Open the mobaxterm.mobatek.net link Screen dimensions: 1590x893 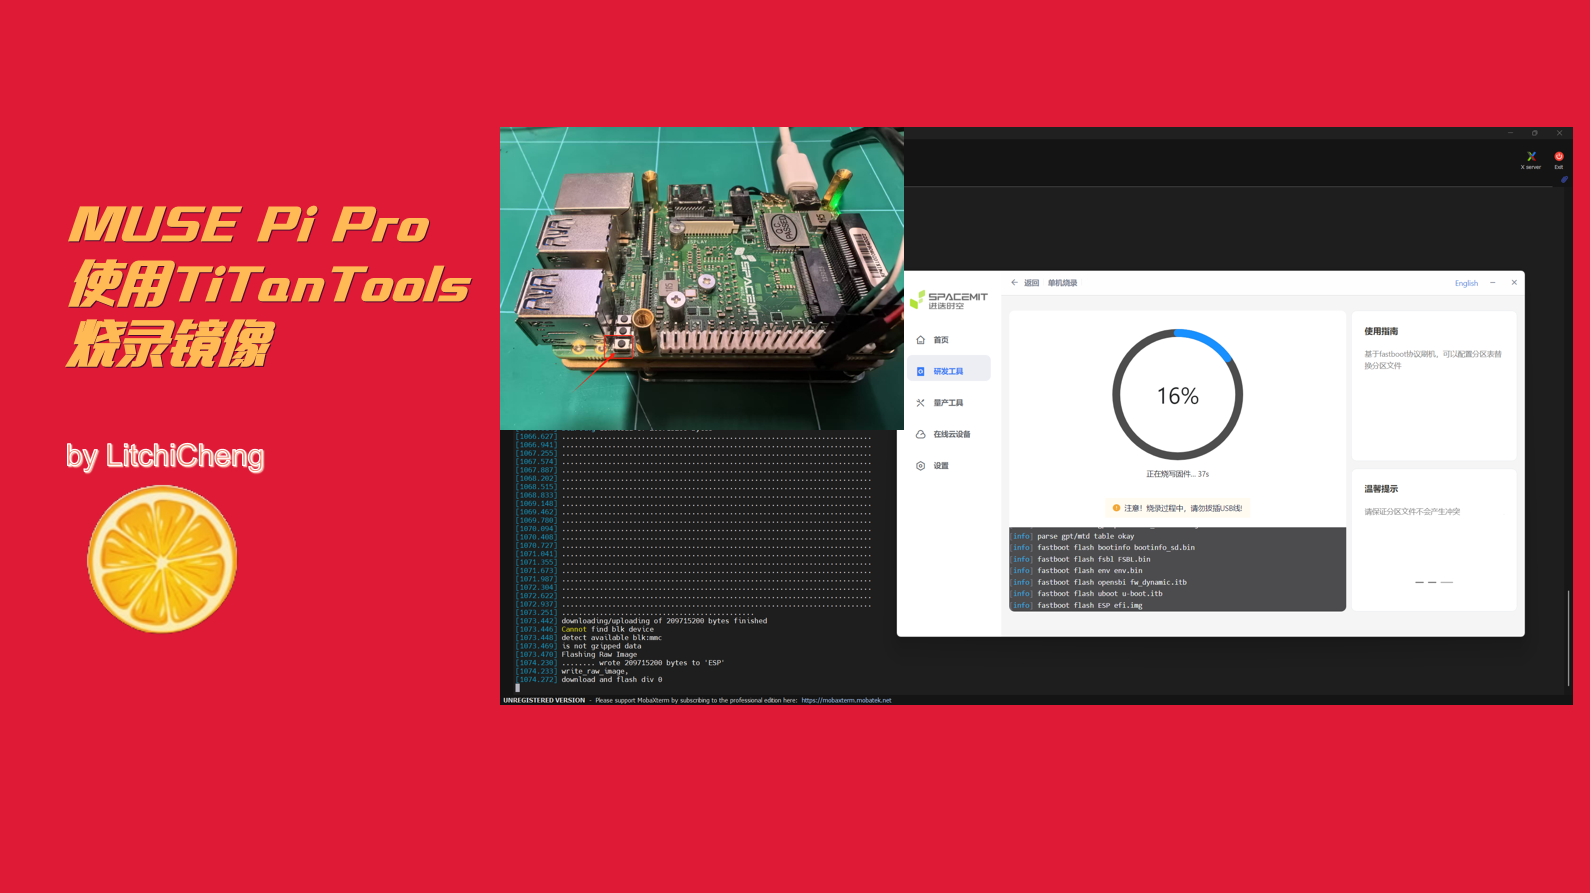(x=846, y=700)
